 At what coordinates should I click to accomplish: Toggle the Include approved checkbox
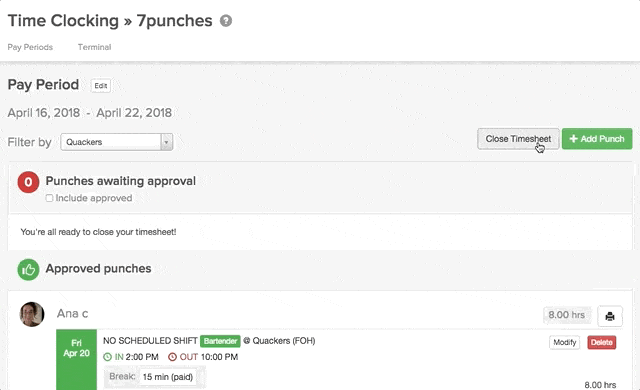pyautogui.click(x=49, y=198)
